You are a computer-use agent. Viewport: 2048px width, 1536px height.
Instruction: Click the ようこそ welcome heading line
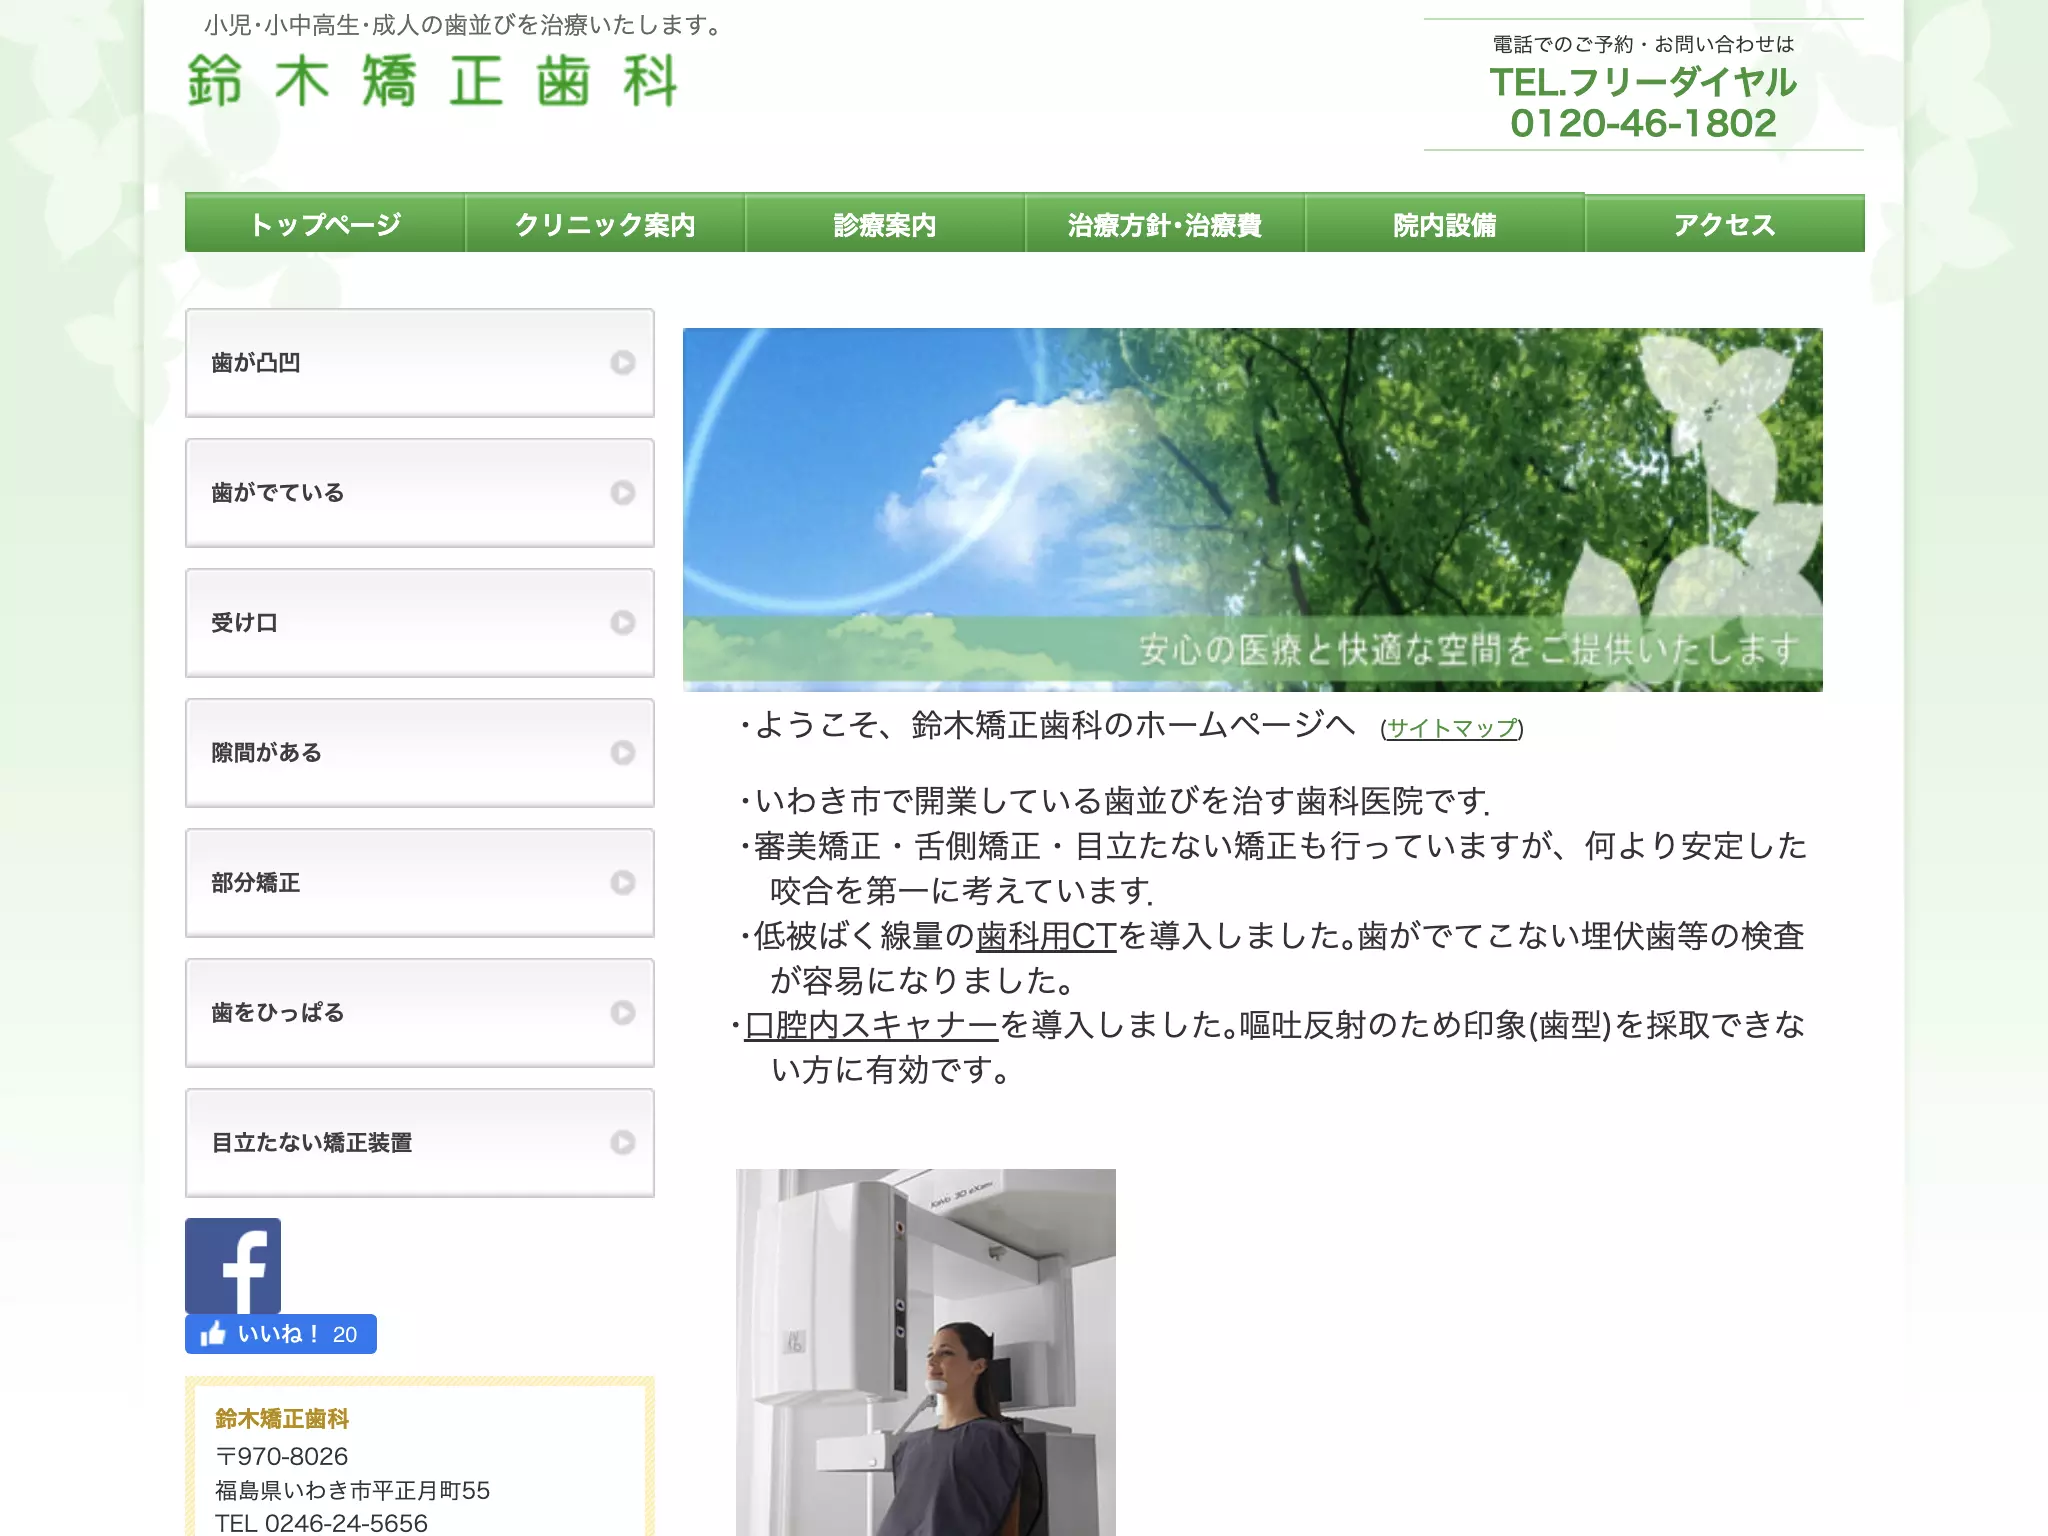1047,724
